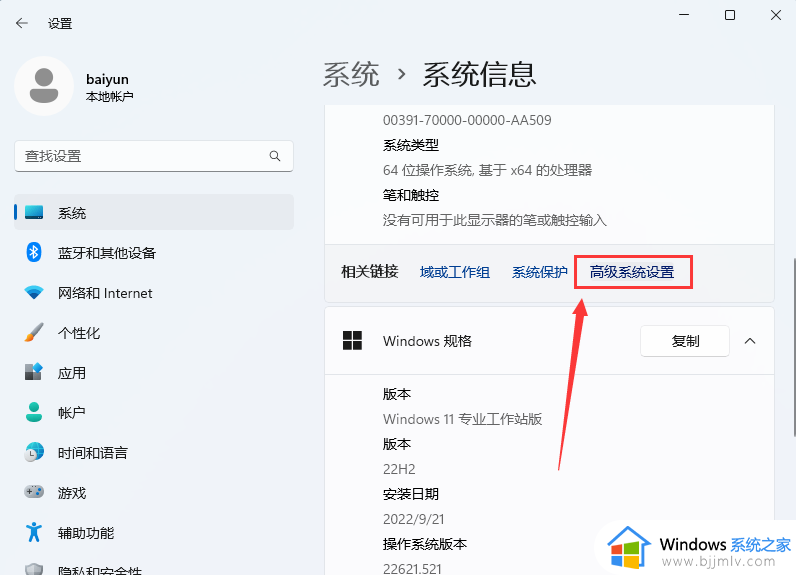
Task: Click install date 2022/9/21
Action: click(414, 519)
